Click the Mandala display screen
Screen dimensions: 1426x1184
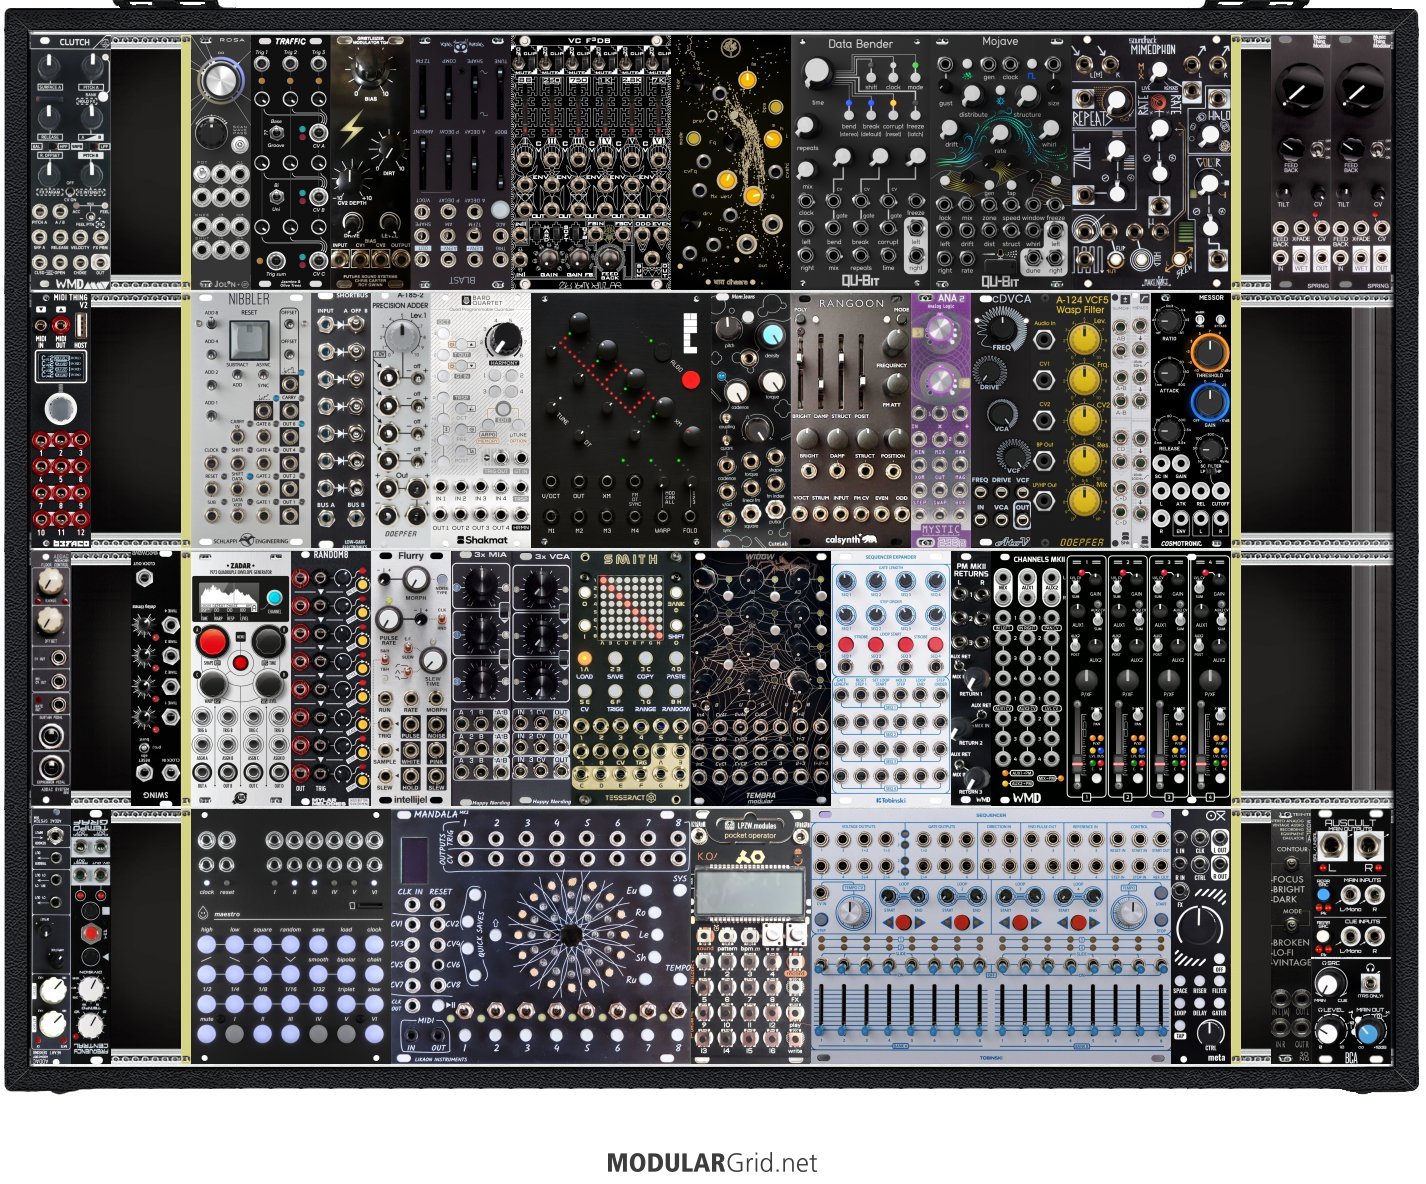[413, 860]
